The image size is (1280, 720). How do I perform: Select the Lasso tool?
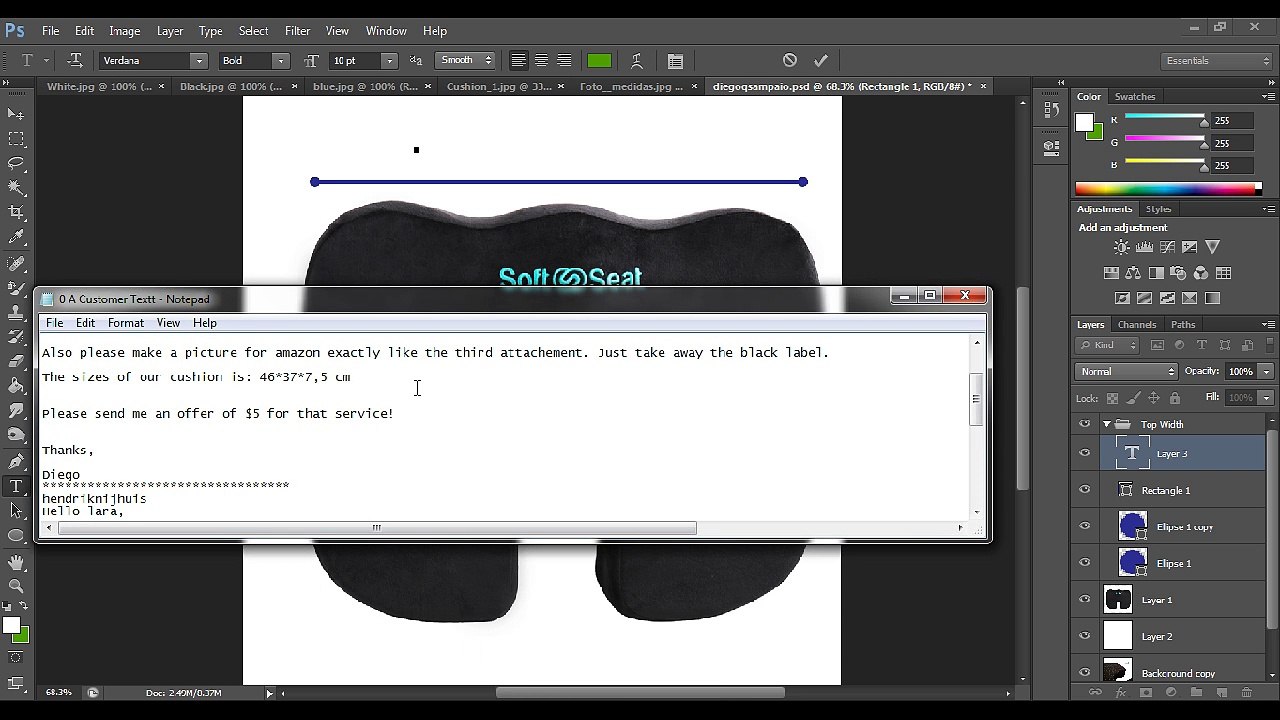coord(16,163)
